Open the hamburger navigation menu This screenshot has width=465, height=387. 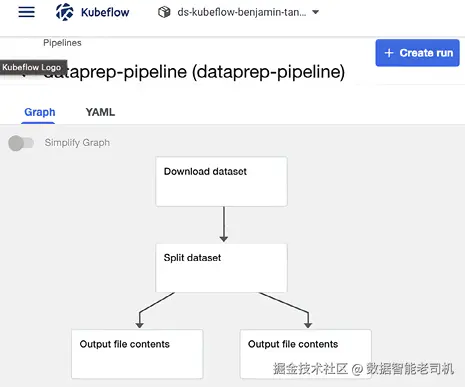(x=26, y=12)
